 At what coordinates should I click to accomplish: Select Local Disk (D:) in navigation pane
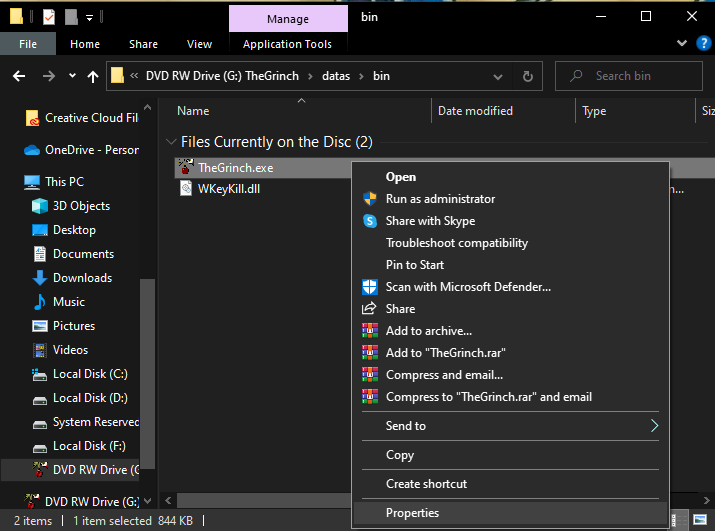pyautogui.click(x=90, y=398)
